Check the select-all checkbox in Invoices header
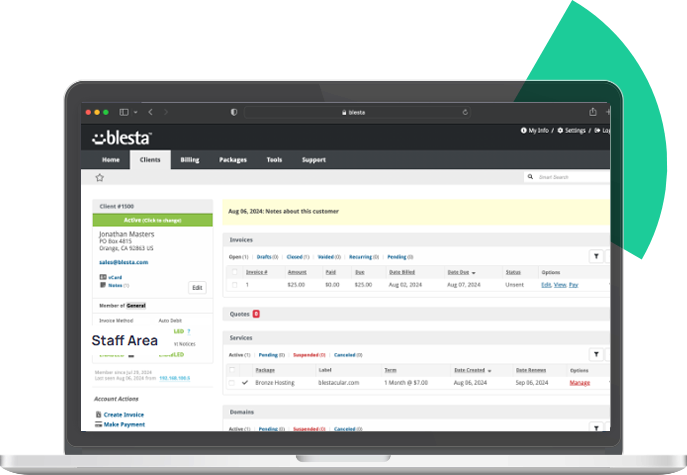The image size is (687, 475). 235,271
